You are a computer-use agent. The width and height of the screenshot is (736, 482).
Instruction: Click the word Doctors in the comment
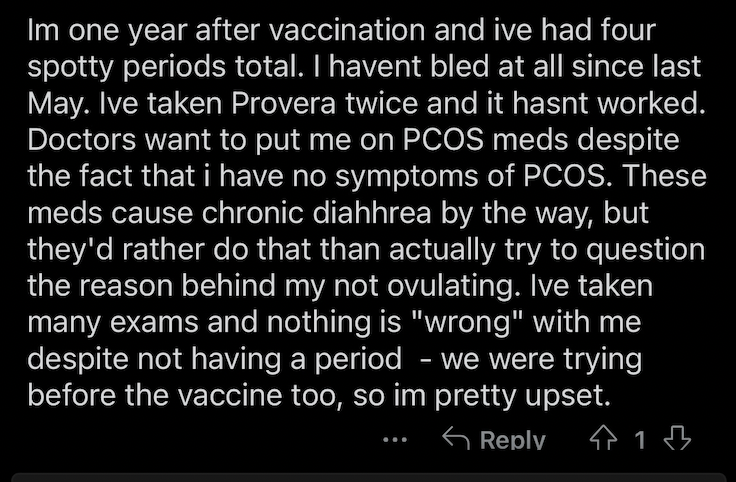click(82, 140)
